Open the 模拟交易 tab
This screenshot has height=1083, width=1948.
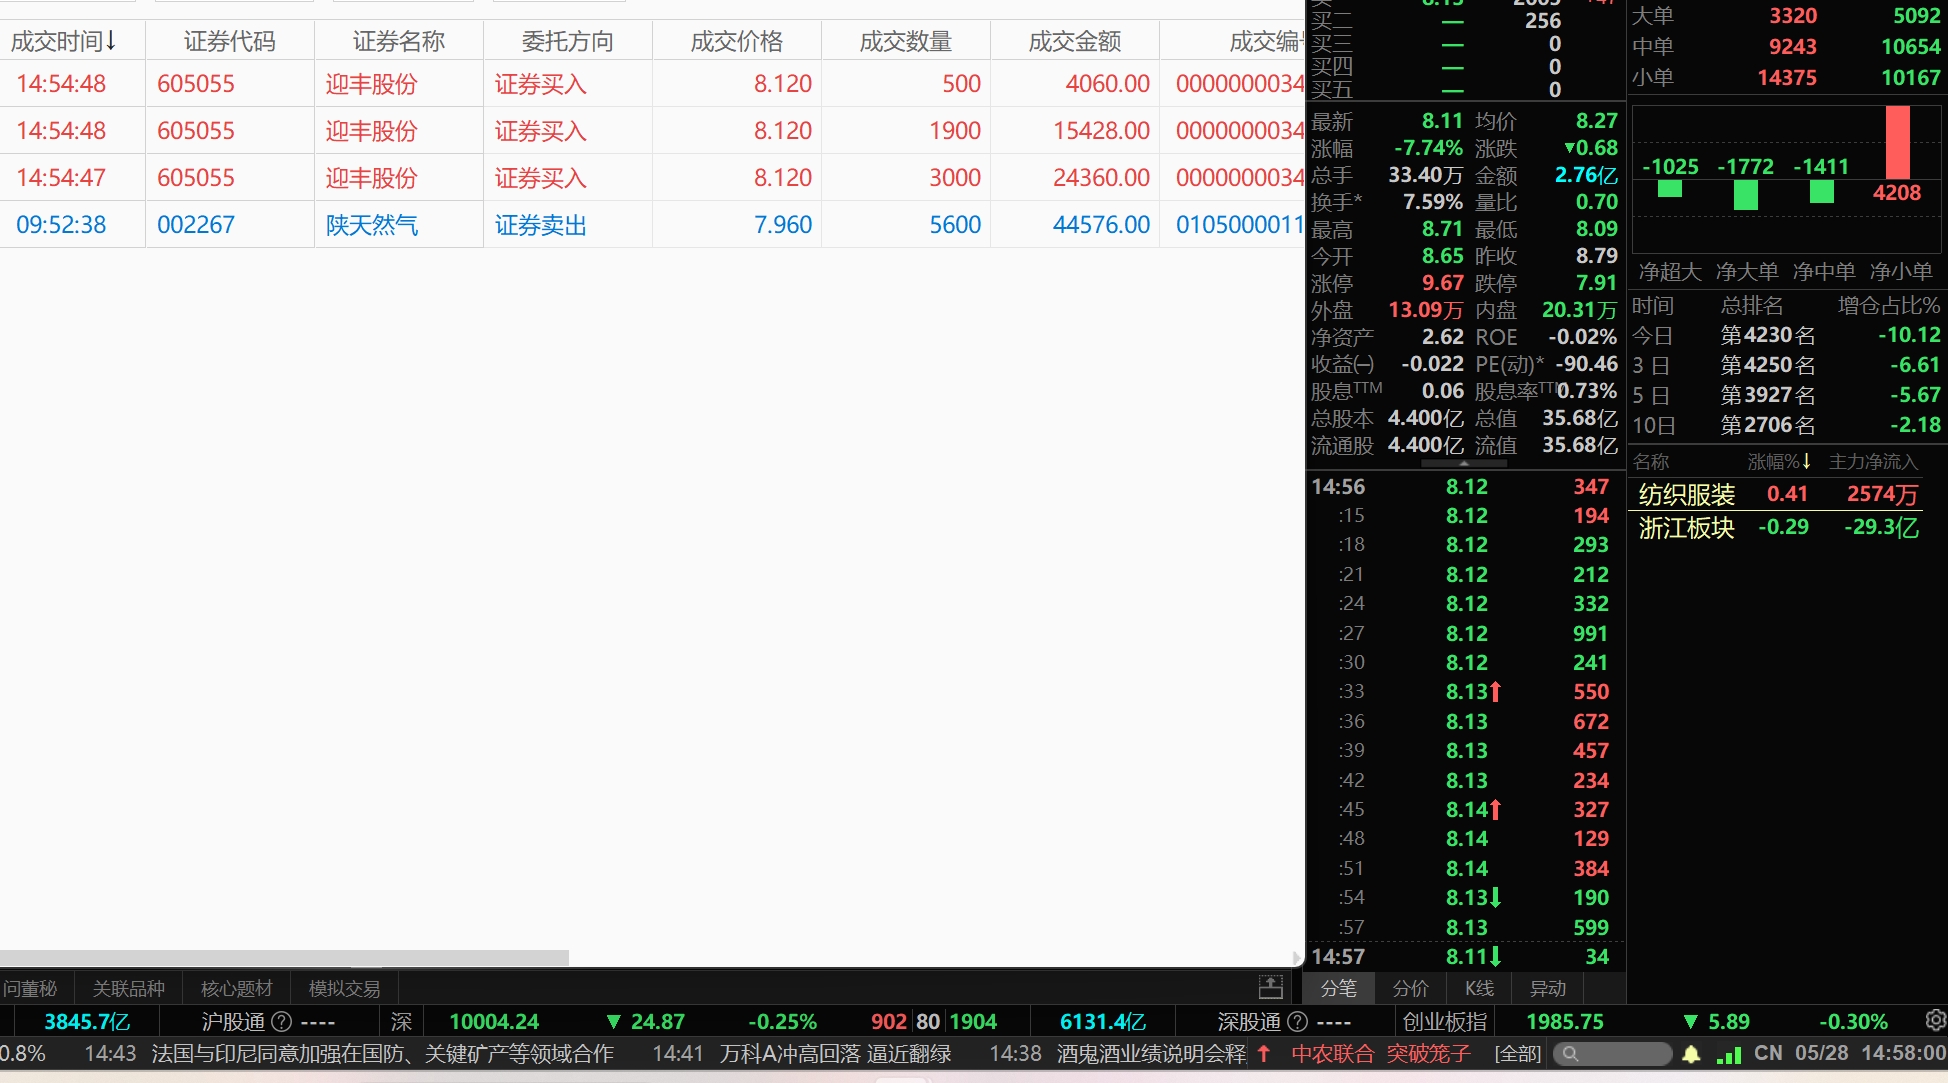coord(345,988)
